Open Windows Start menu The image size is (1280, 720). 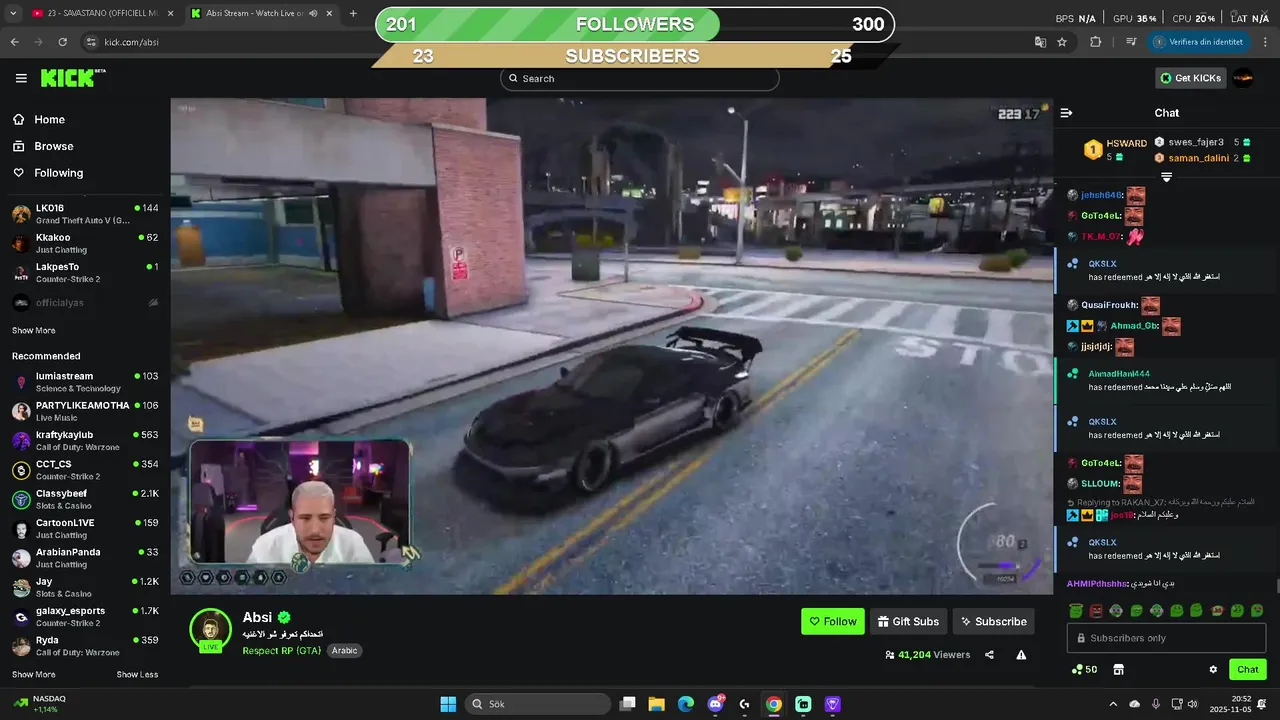pyautogui.click(x=448, y=704)
